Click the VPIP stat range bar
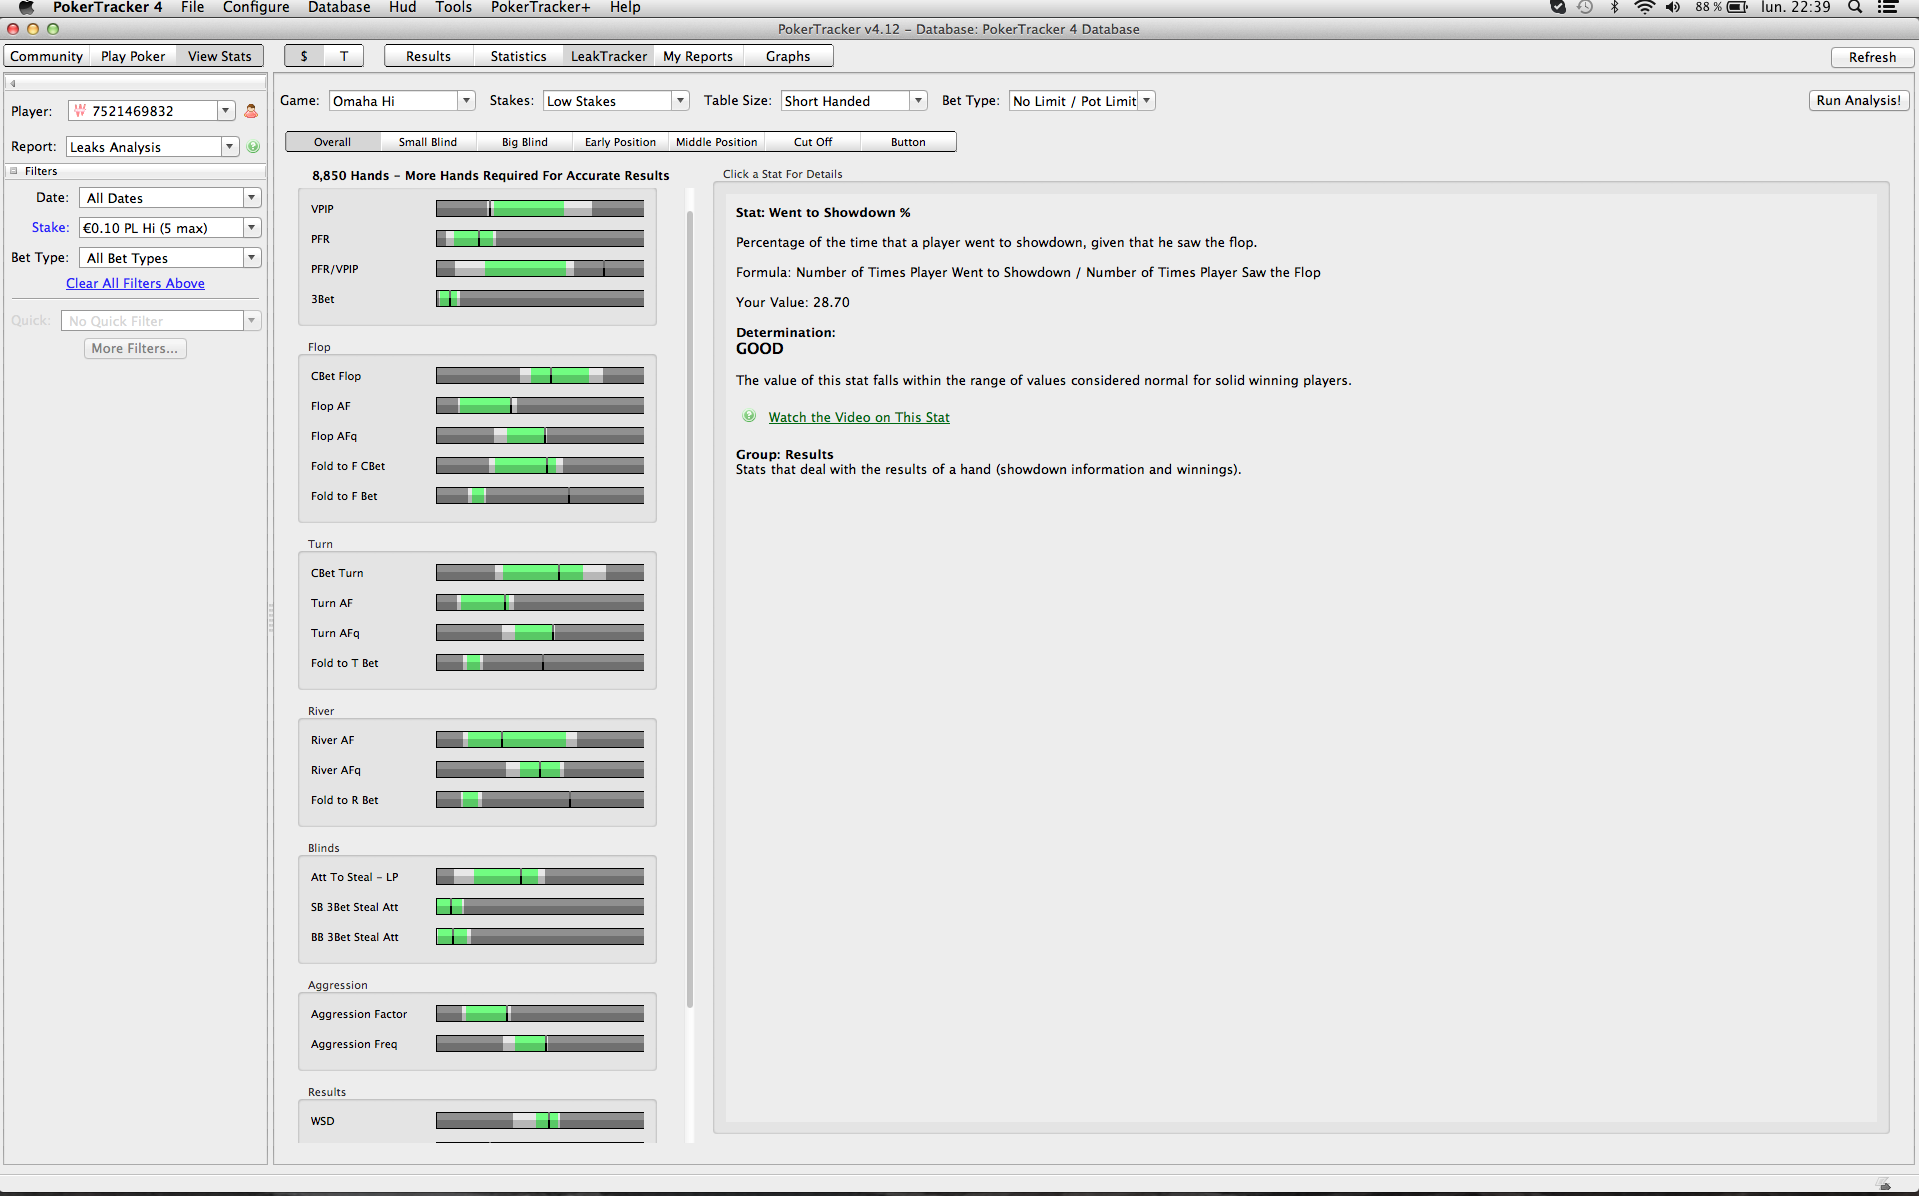 point(540,209)
